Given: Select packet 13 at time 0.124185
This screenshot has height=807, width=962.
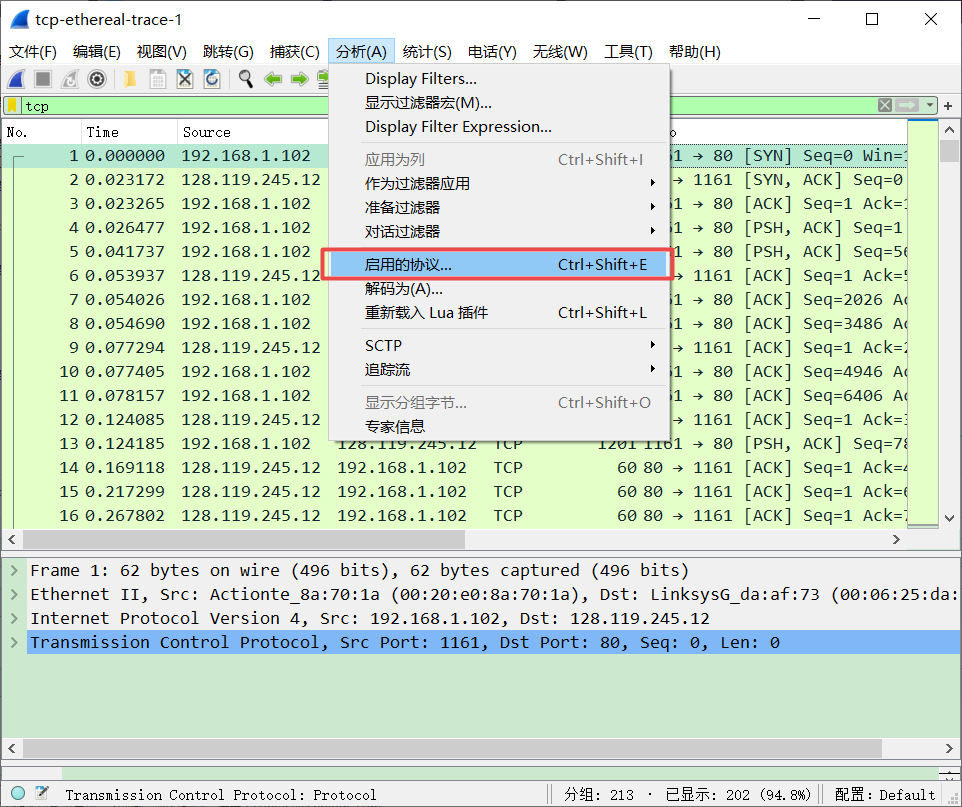Looking at the screenshot, I should (454, 443).
